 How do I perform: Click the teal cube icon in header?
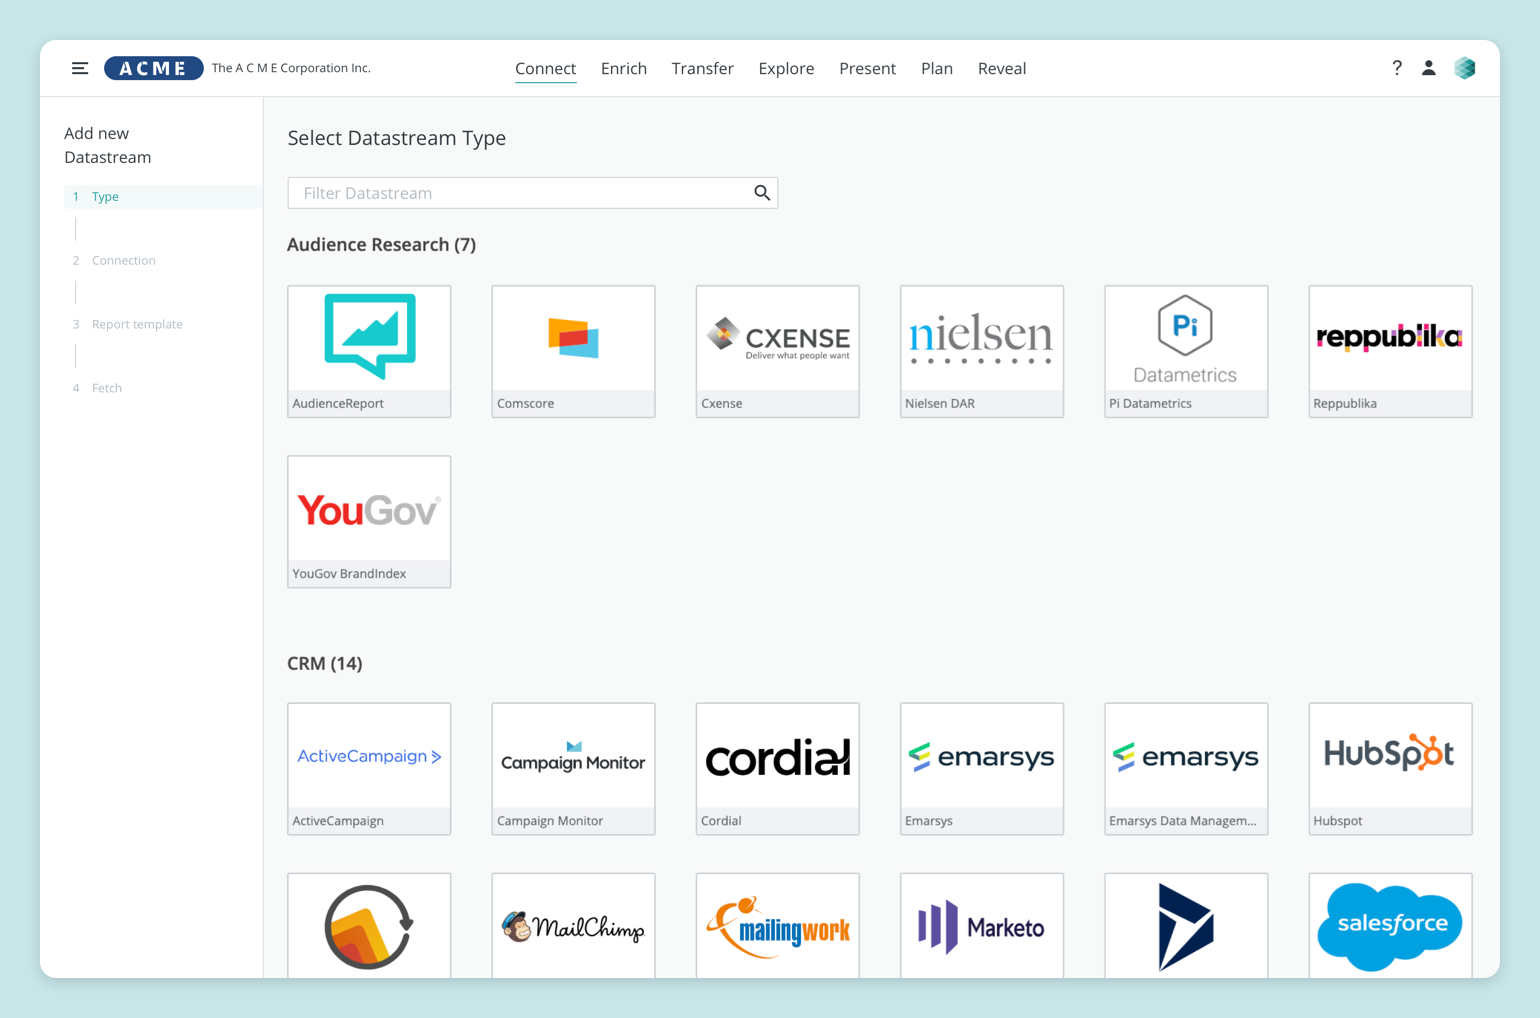pyautogui.click(x=1465, y=68)
